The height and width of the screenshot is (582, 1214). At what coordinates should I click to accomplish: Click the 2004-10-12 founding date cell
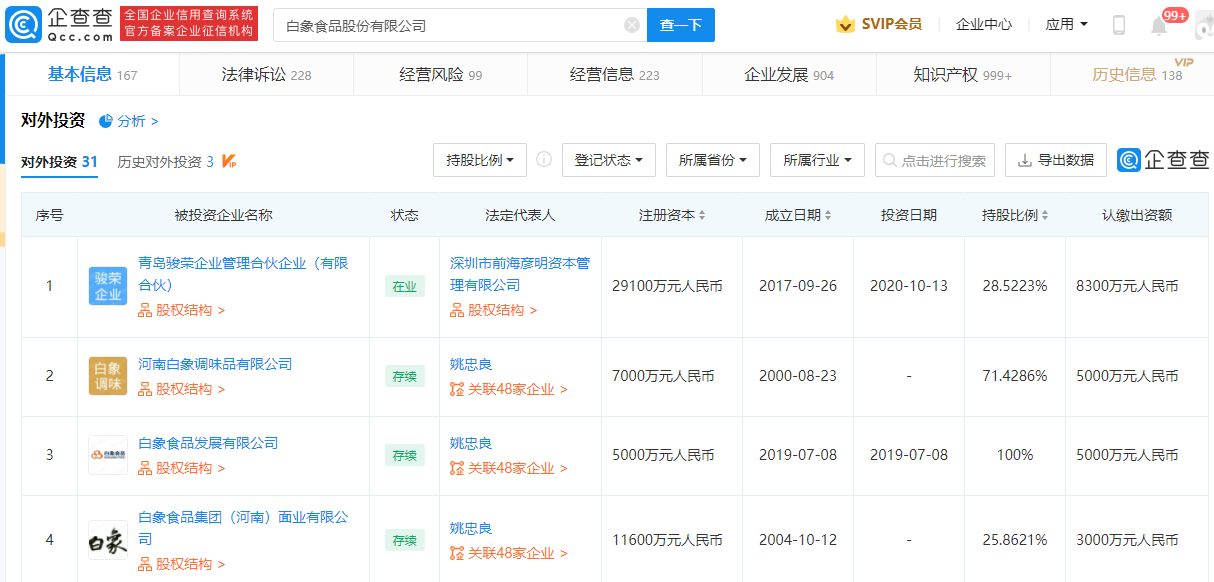[800, 540]
